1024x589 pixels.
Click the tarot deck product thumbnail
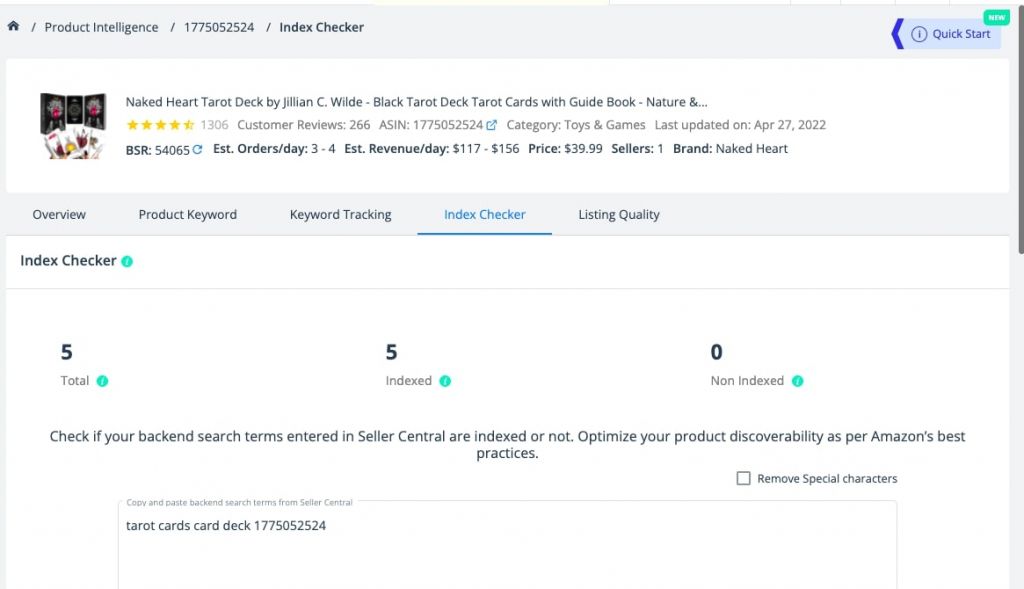coord(73,125)
